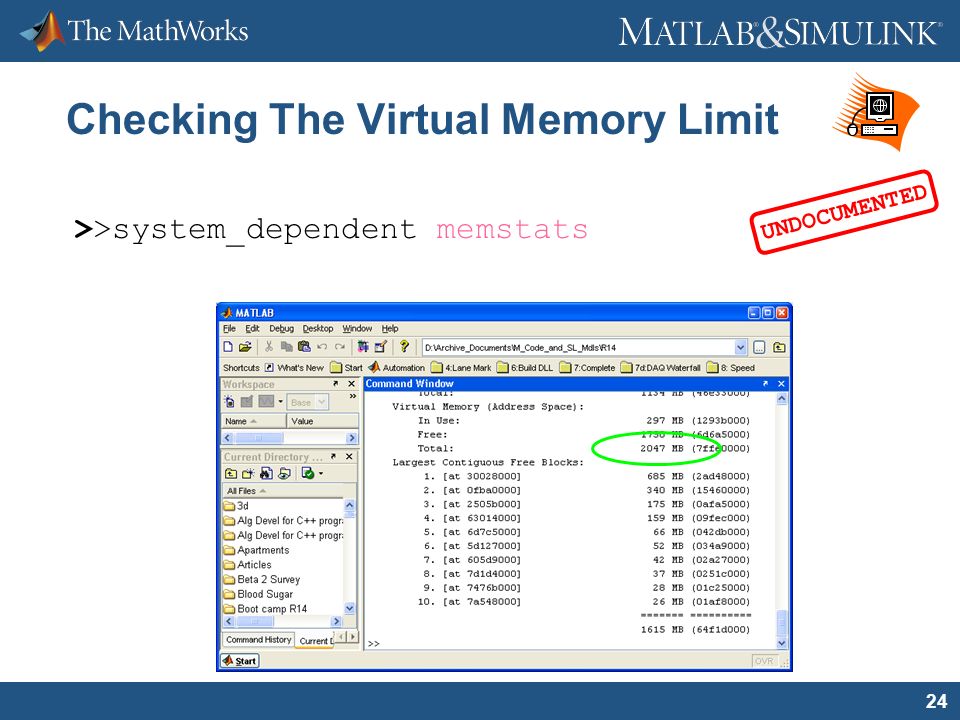The image size is (960, 720).
Task: Run the 6:Build DLL shortcut
Action: (x=525, y=368)
